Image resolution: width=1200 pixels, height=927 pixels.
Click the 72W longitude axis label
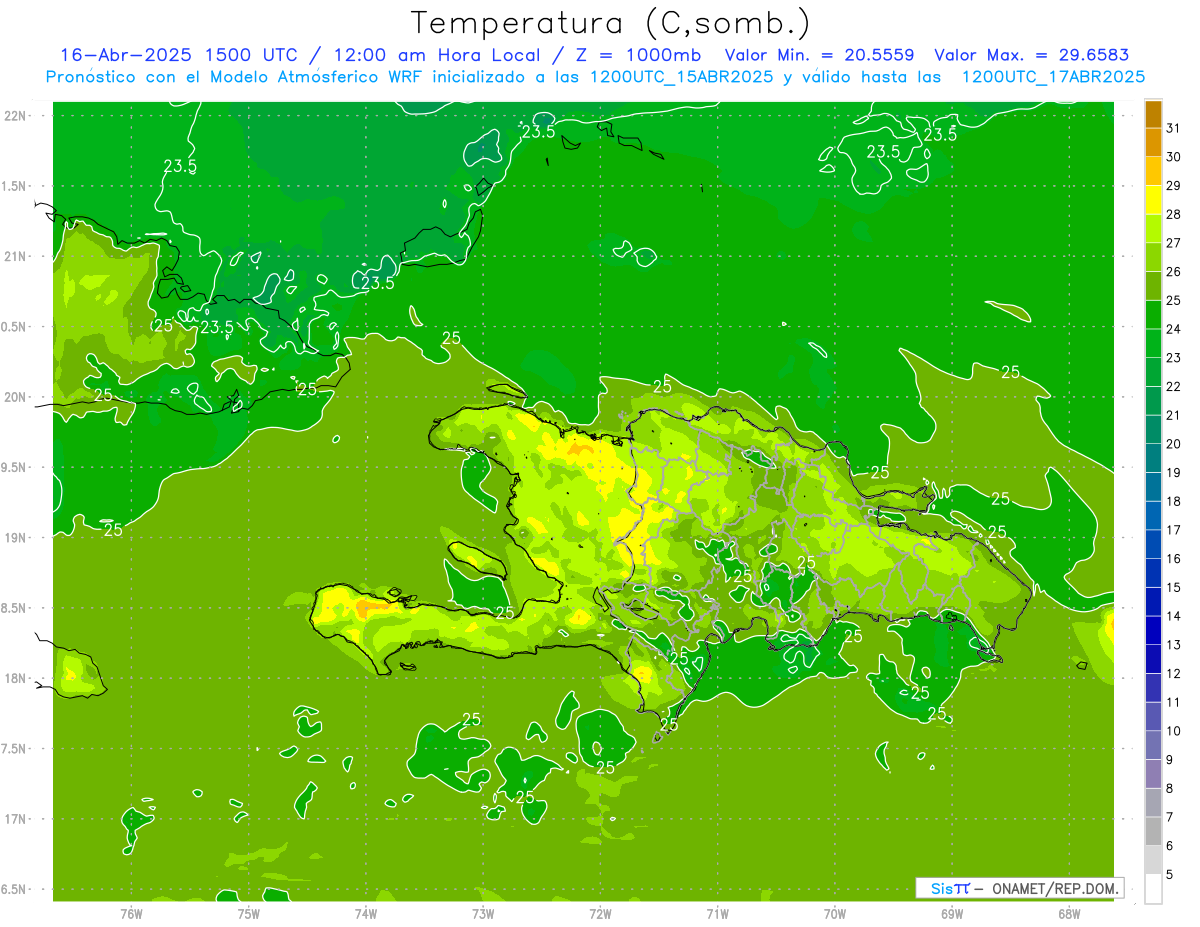600,914
